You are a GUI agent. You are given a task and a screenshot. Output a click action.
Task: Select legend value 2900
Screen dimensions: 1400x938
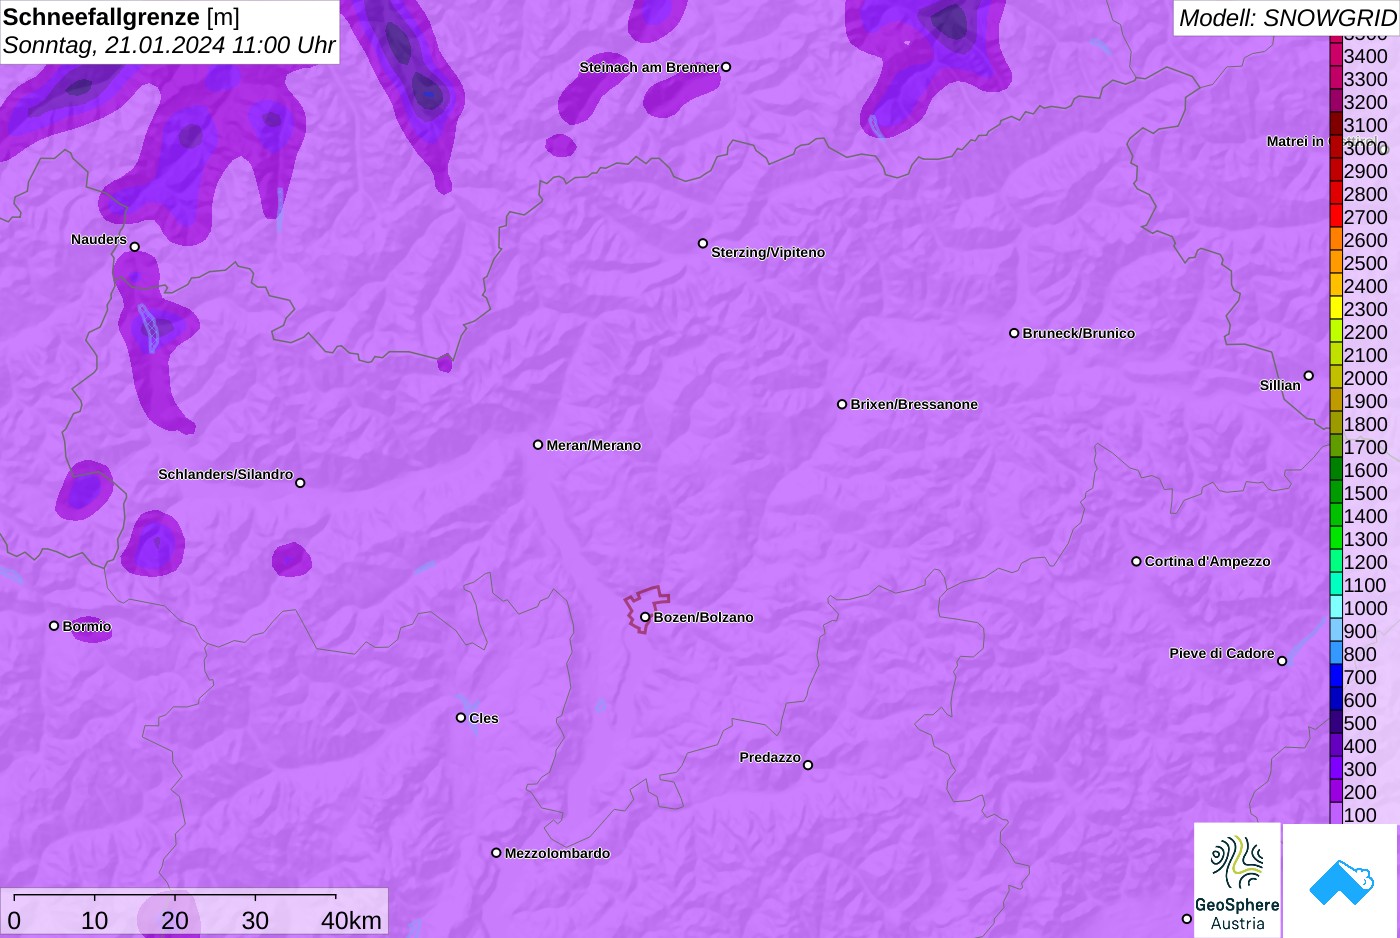pyautogui.click(x=1365, y=171)
